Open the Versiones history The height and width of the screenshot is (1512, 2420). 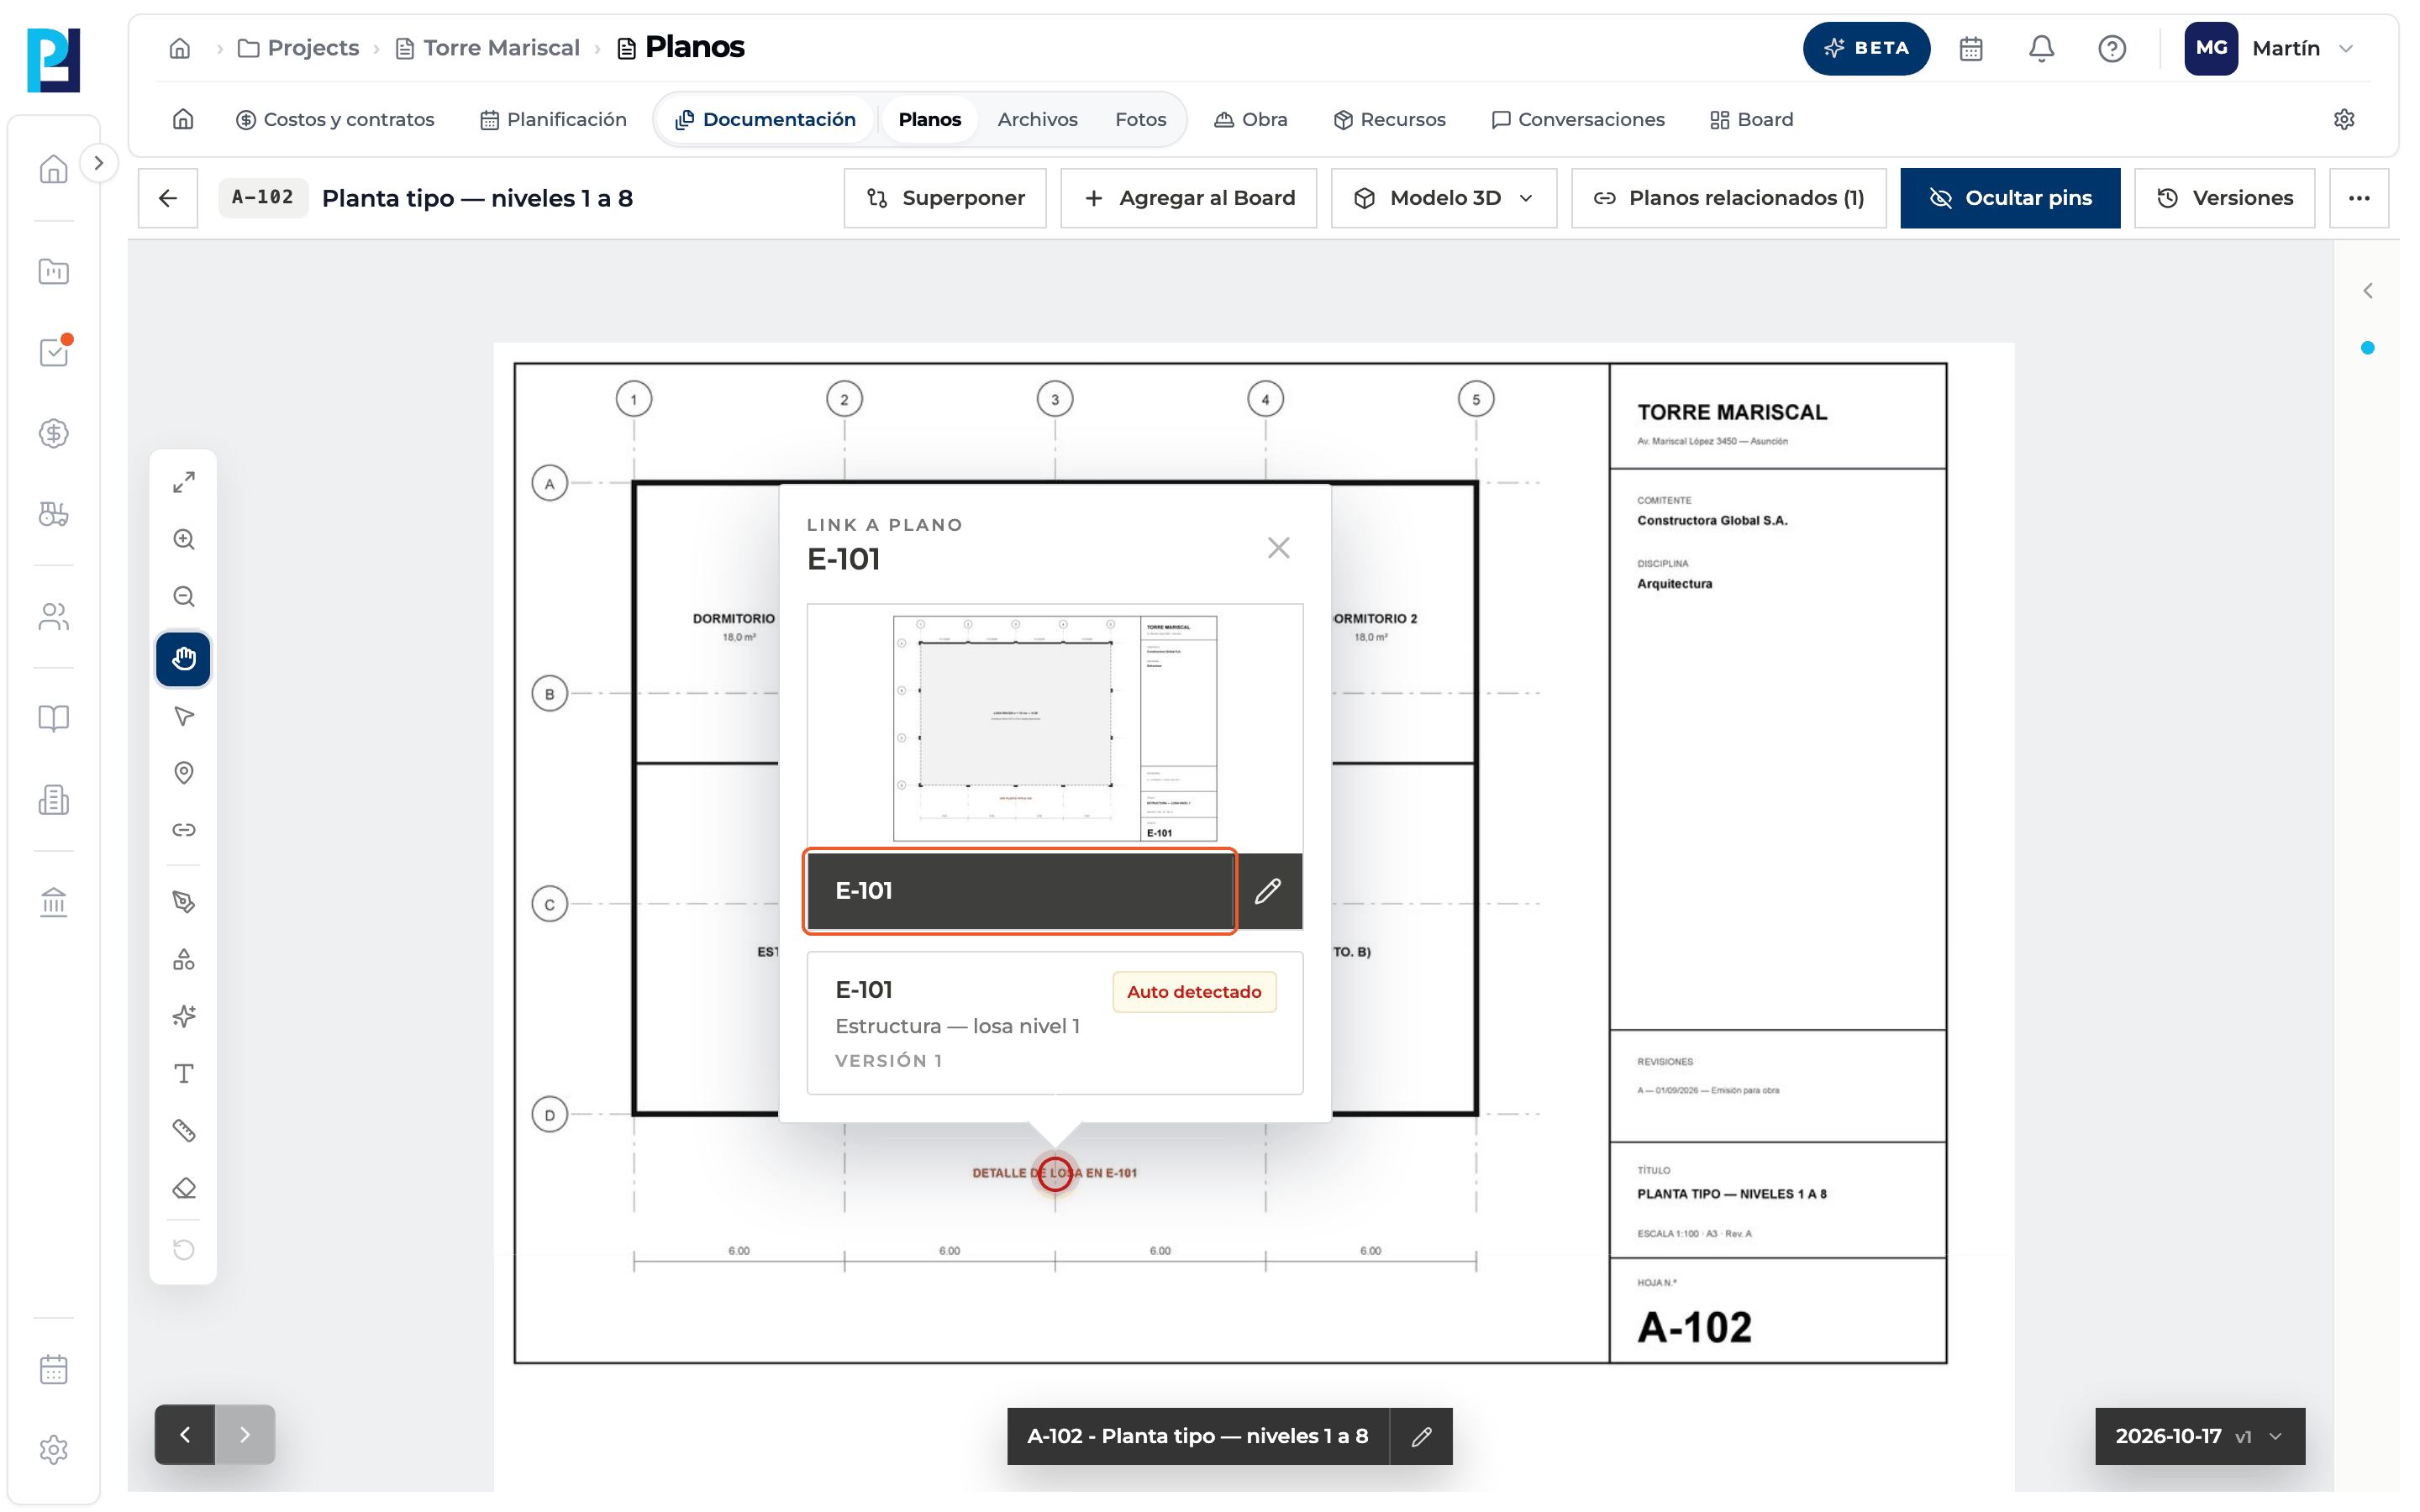2224,198
